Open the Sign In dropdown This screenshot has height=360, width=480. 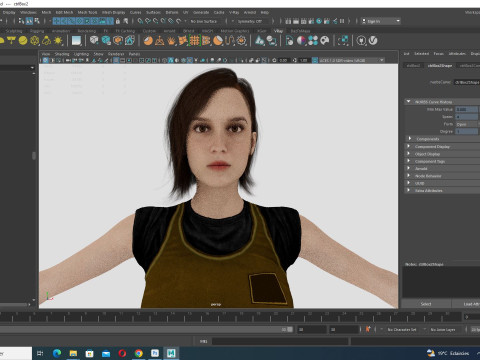(381, 21)
